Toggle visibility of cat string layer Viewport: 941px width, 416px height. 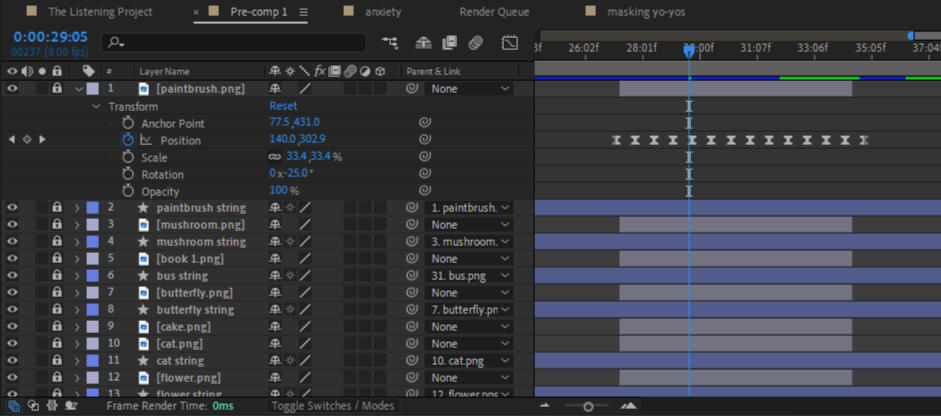tap(12, 361)
